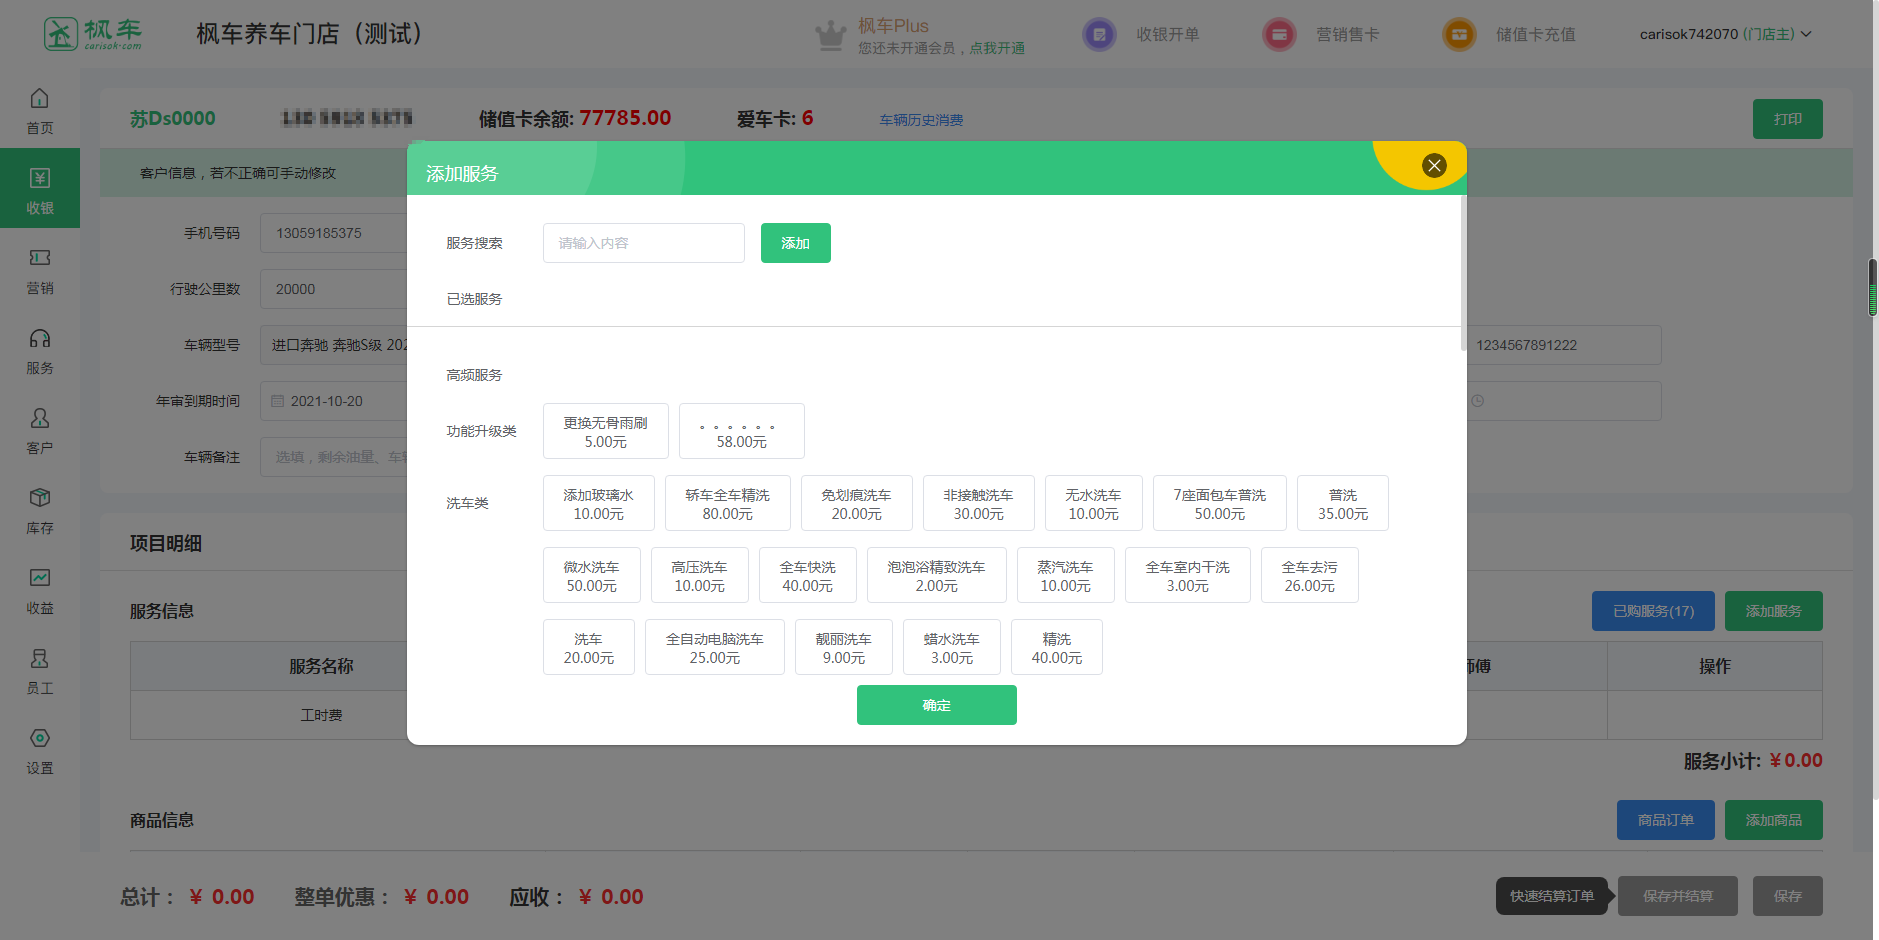Click the page vertical scrollbar thumb
Image resolution: width=1879 pixels, height=940 pixels.
tap(1872, 288)
